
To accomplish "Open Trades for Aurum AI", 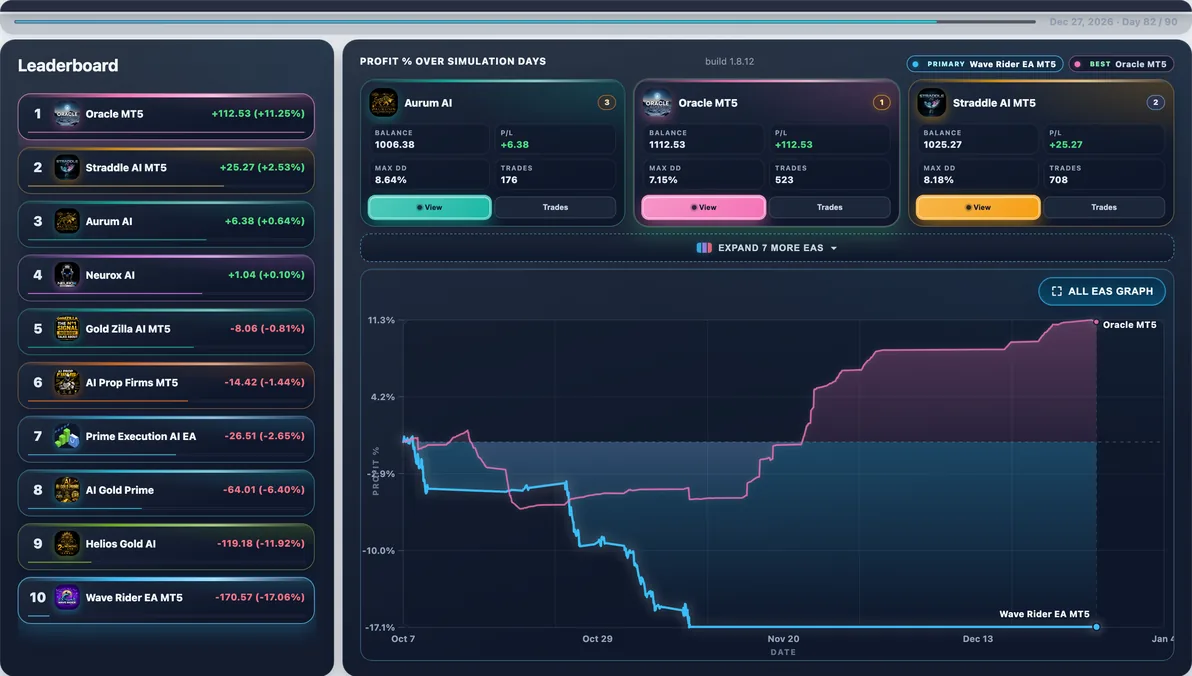I will pos(555,208).
